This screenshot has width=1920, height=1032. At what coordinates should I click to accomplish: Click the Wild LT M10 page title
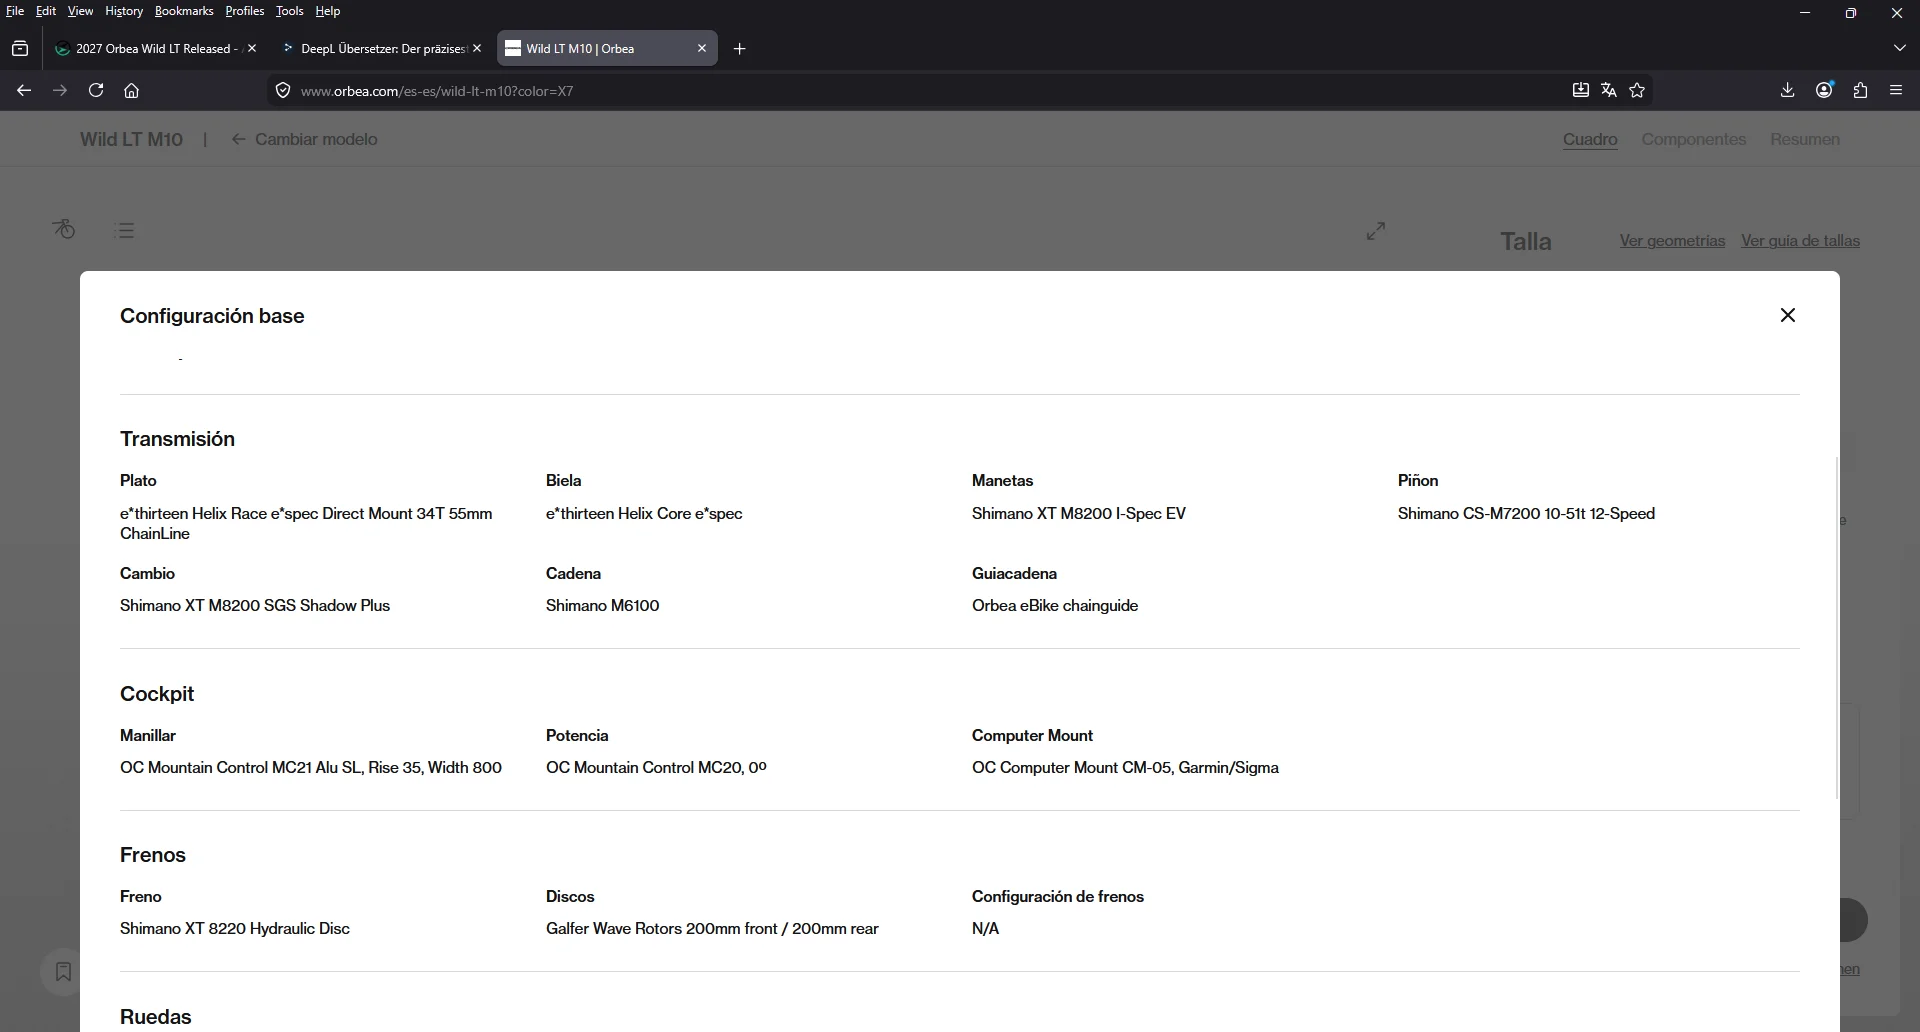pyautogui.click(x=131, y=140)
